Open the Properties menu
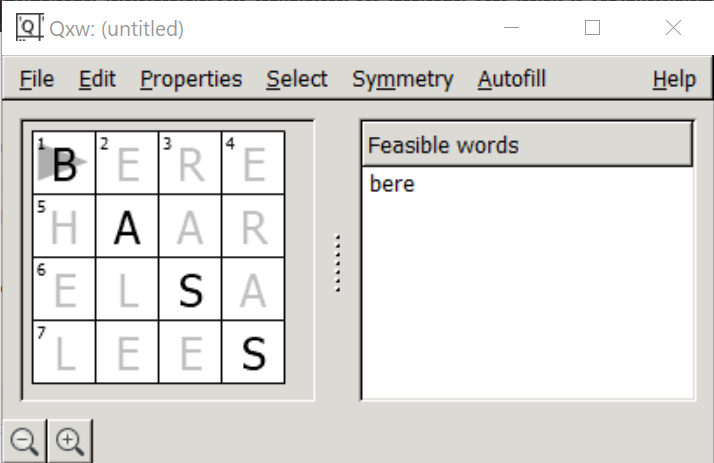The height and width of the screenshot is (463, 714). click(x=191, y=79)
